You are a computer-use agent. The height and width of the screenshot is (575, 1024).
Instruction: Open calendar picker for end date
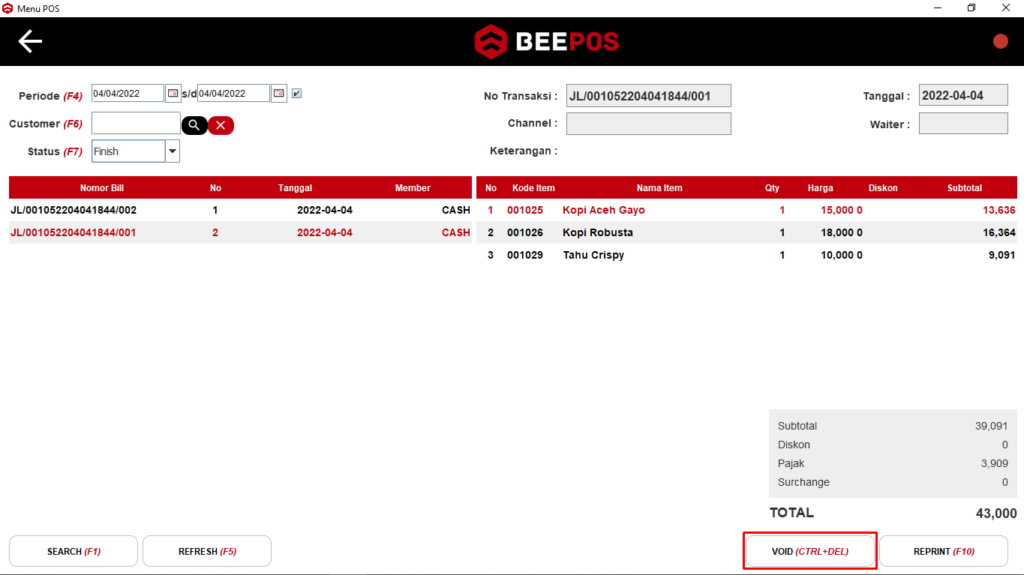click(x=279, y=93)
